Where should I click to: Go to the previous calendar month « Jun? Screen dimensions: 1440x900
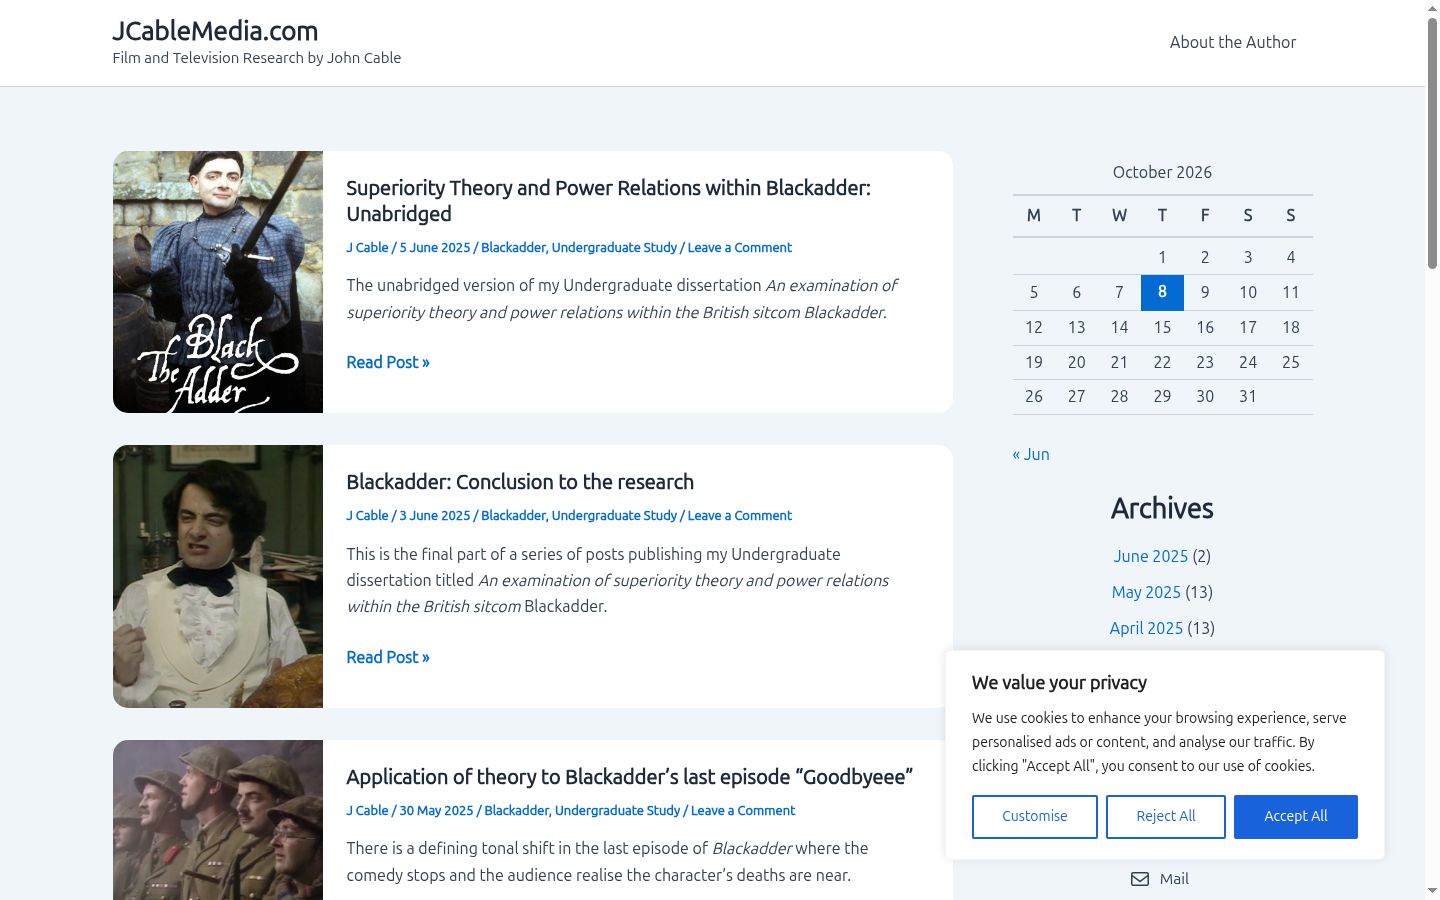1031,454
